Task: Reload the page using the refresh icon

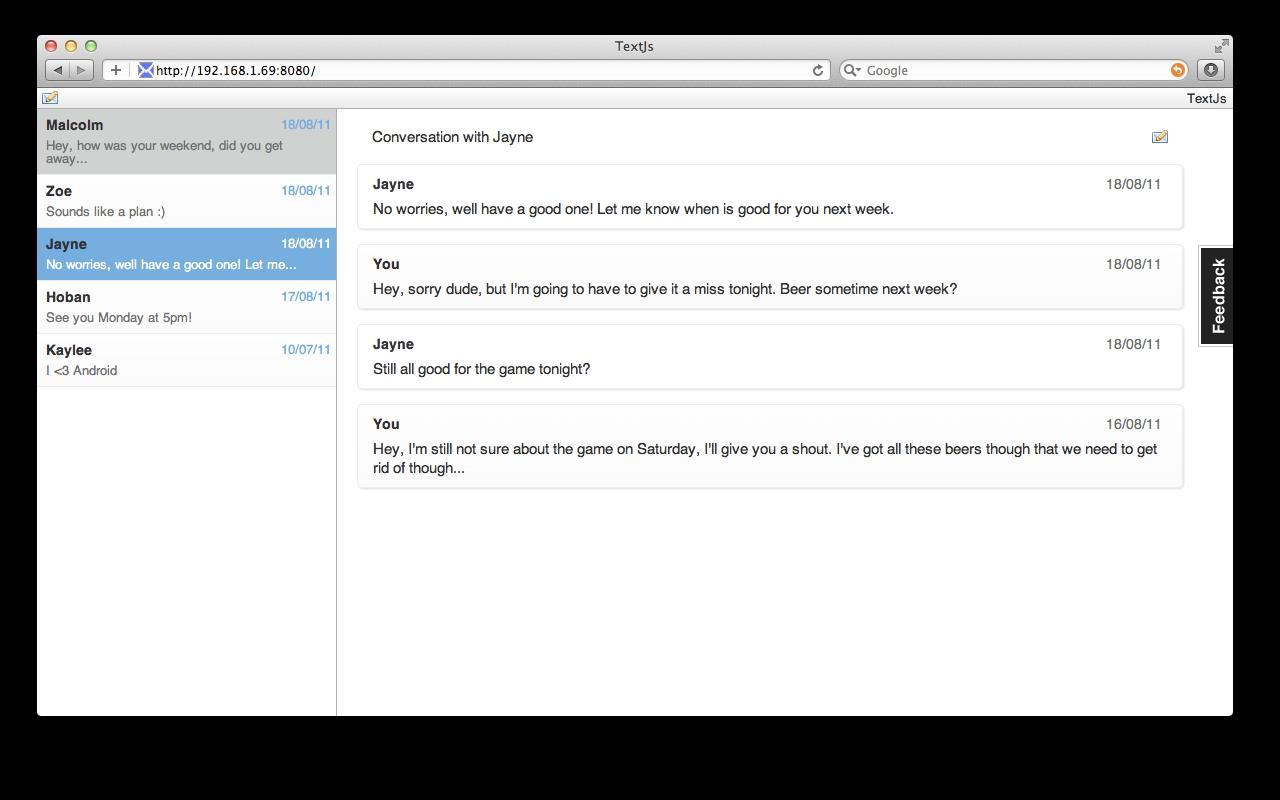Action: tap(817, 70)
